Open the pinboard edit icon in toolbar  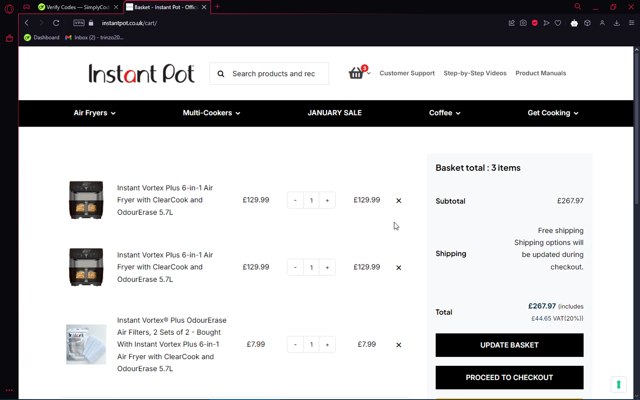511,23
